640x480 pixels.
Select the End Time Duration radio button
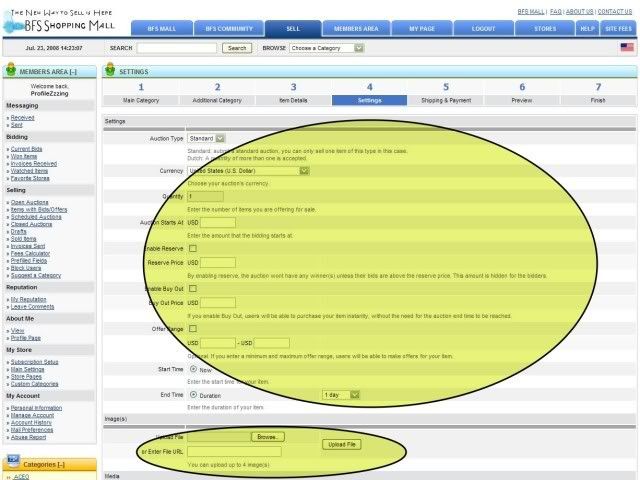point(193,395)
